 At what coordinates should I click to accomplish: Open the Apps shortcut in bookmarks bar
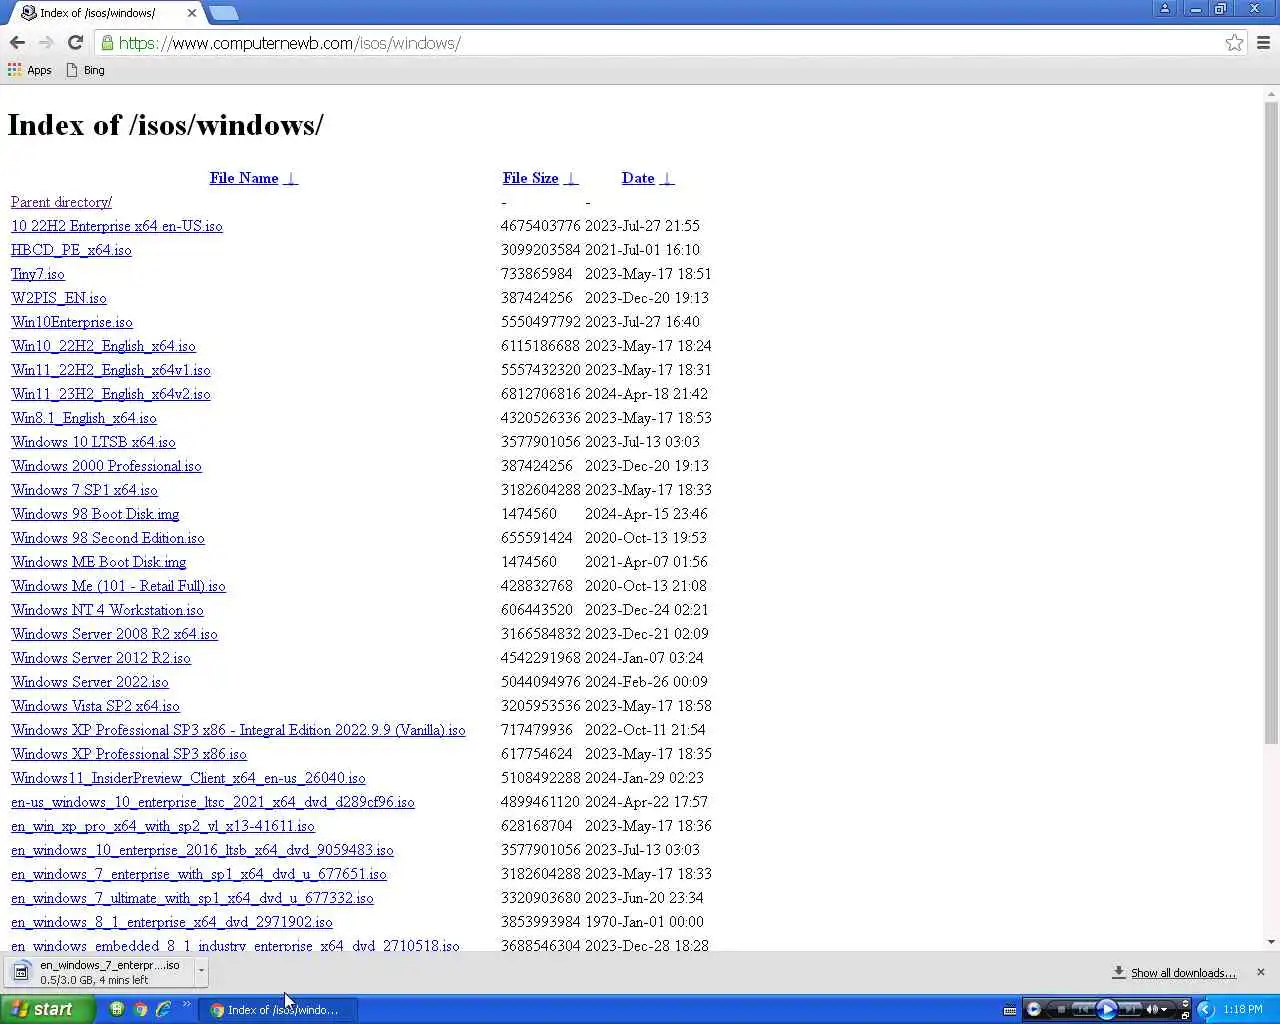(30, 70)
